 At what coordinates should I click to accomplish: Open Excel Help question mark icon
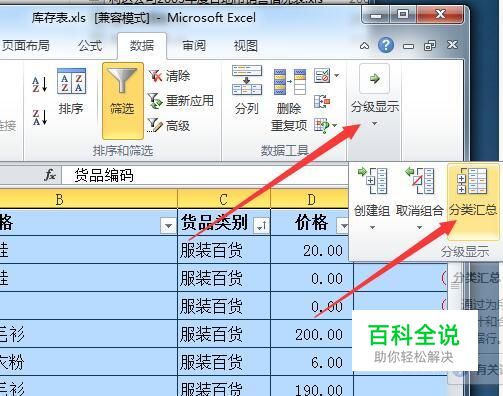pyautogui.click(x=386, y=45)
